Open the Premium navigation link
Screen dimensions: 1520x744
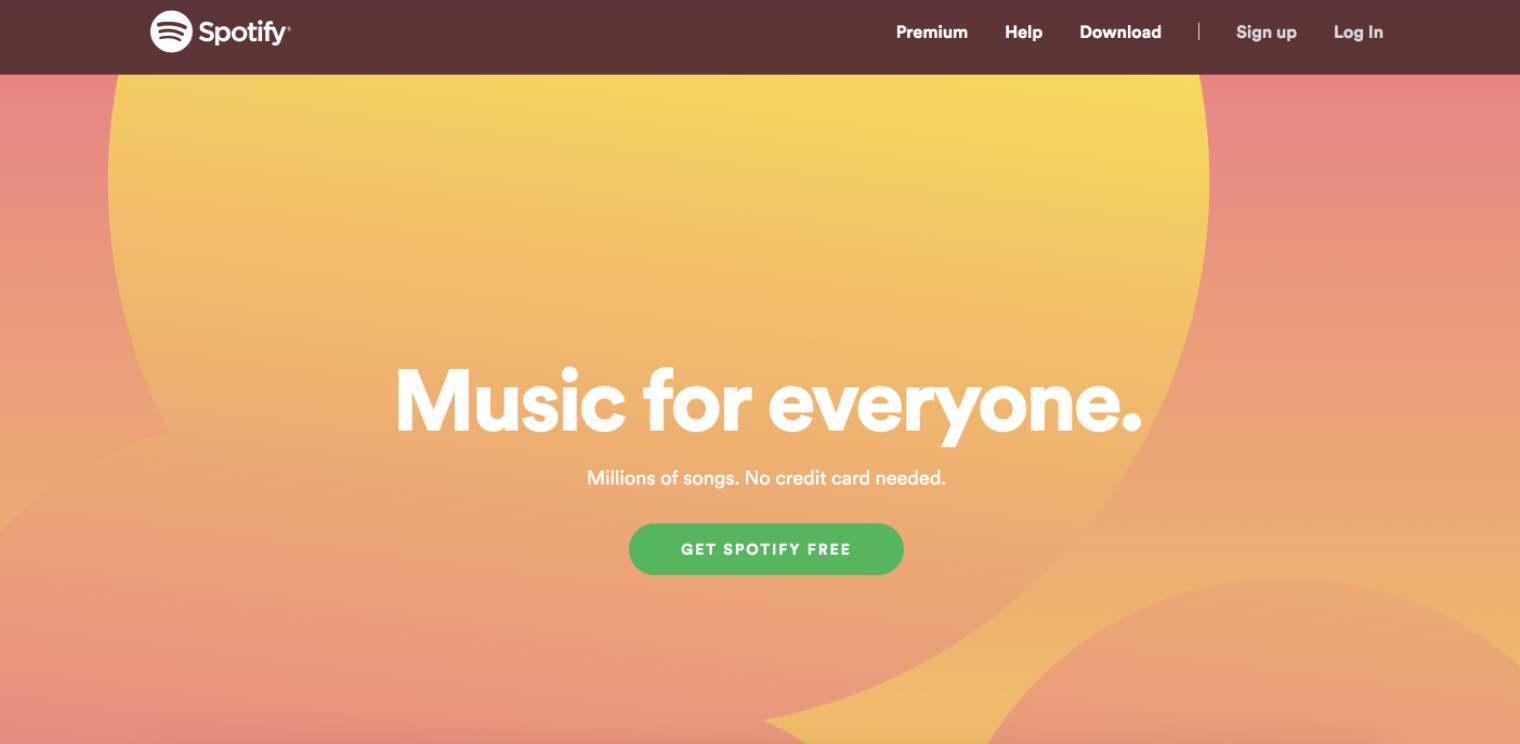[x=932, y=32]
